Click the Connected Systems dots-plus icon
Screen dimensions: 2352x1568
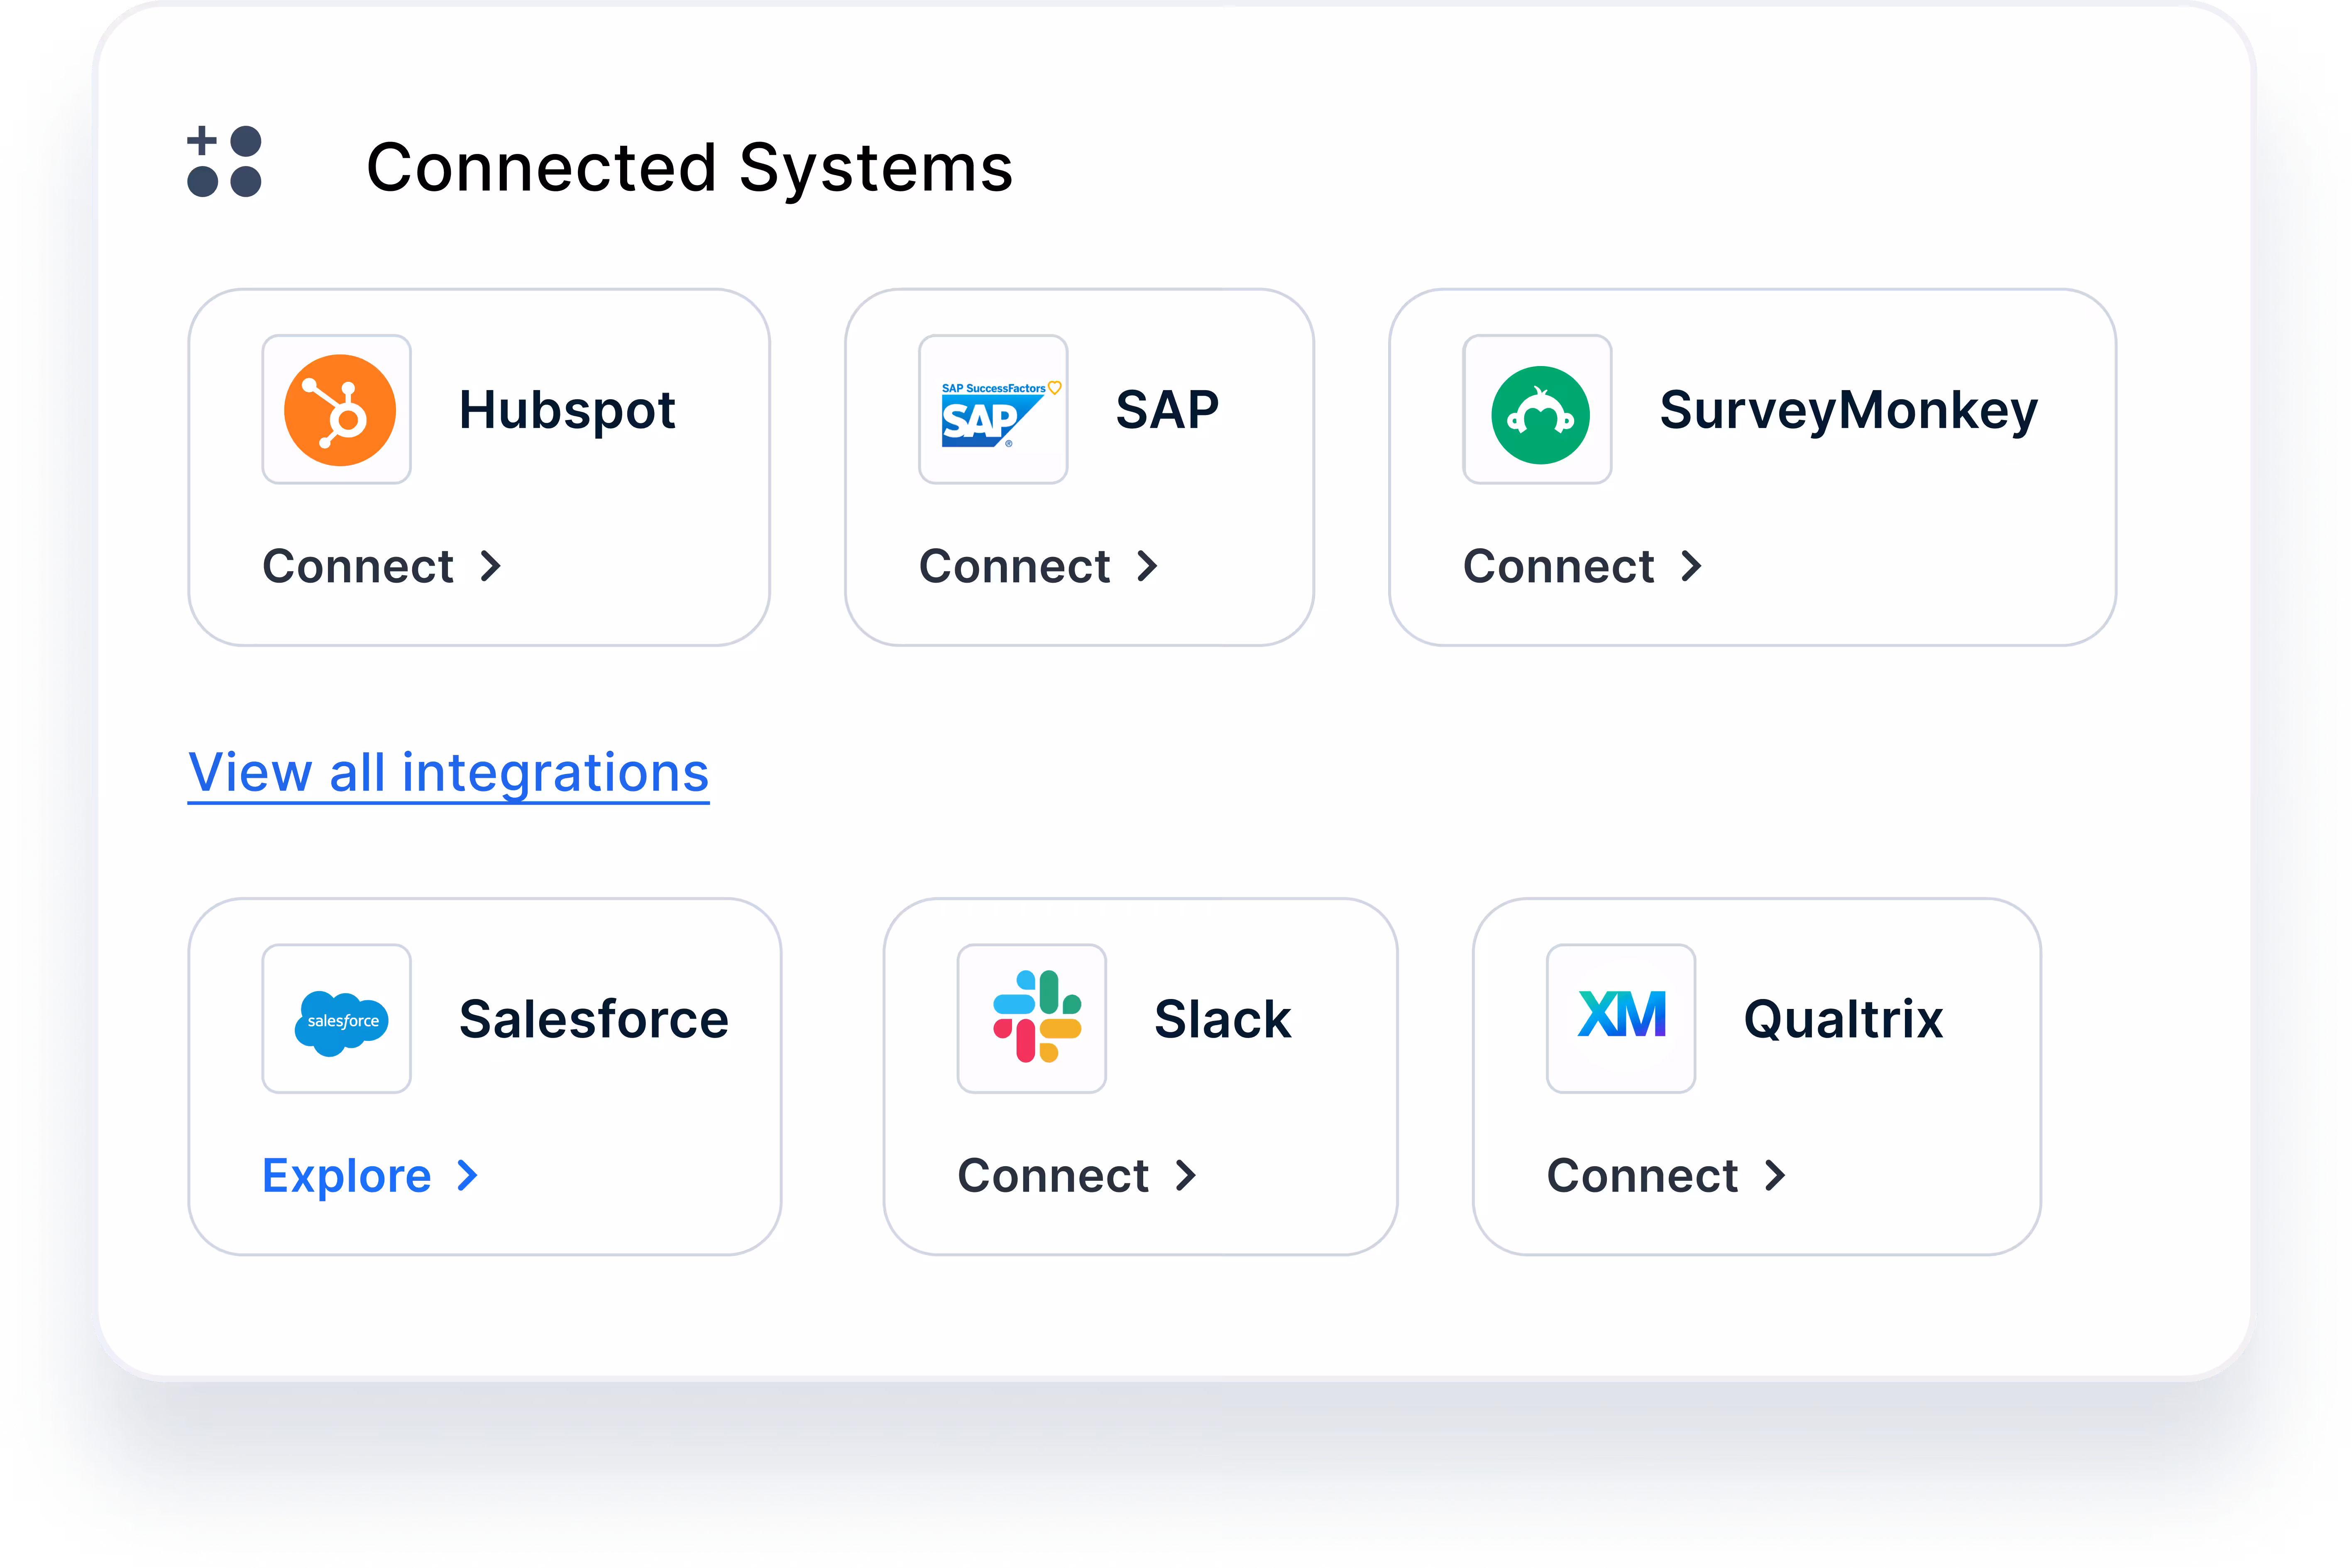coord(225,161)
